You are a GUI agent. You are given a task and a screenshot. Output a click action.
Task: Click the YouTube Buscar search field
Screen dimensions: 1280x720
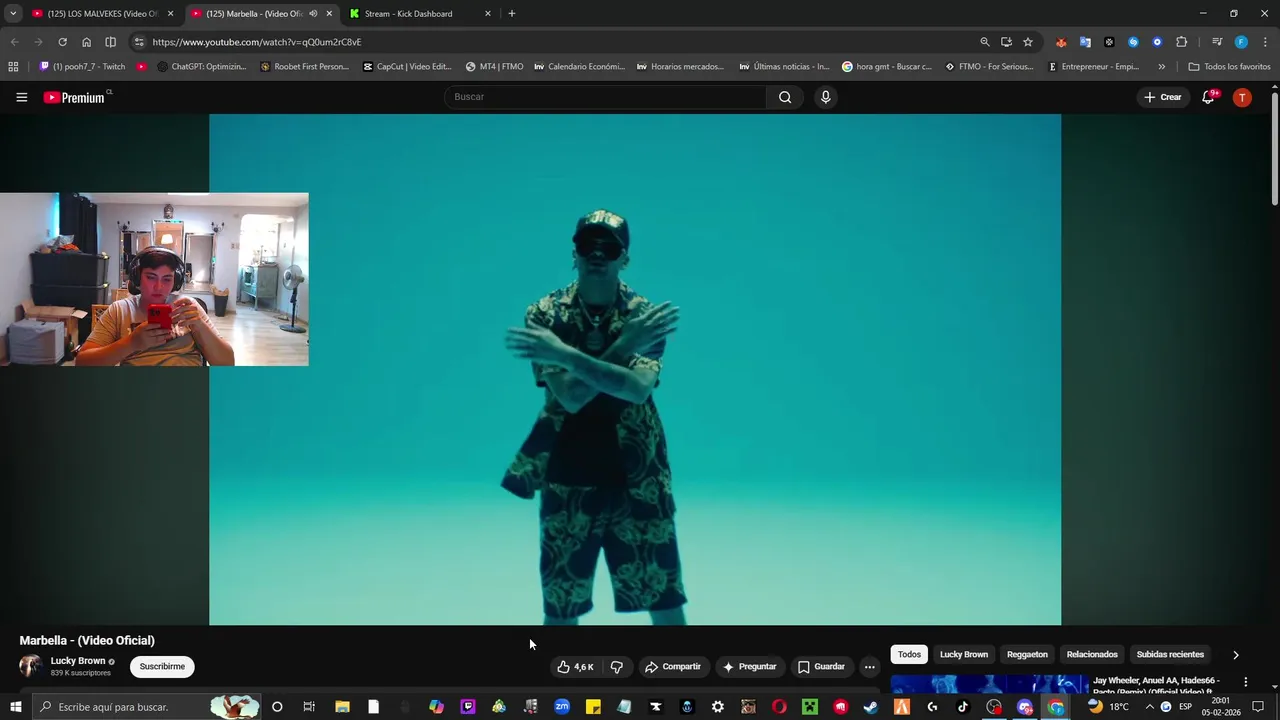pos(606,97)
